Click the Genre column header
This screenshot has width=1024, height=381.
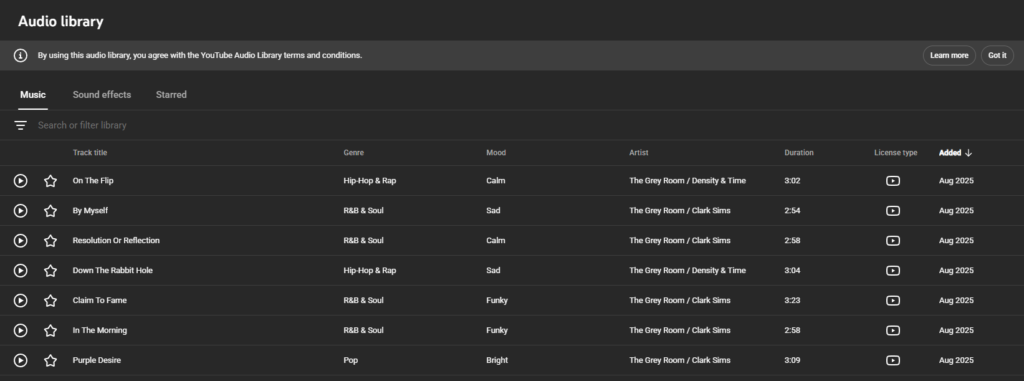coord(354,153)
